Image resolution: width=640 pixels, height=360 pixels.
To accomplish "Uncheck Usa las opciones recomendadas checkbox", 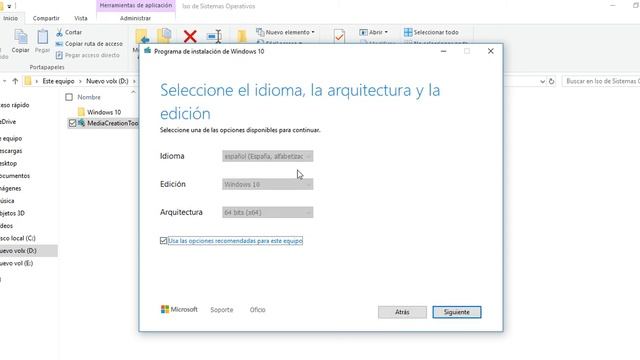I will click(x=164, y=241).
